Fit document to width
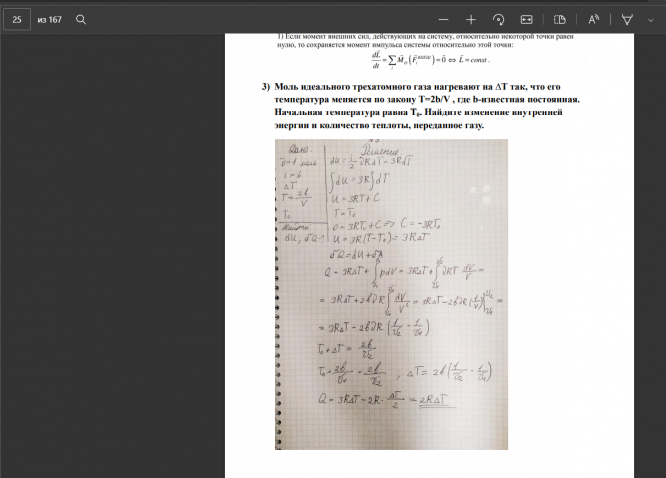This screenshot has height=478, width=666. 526,20
